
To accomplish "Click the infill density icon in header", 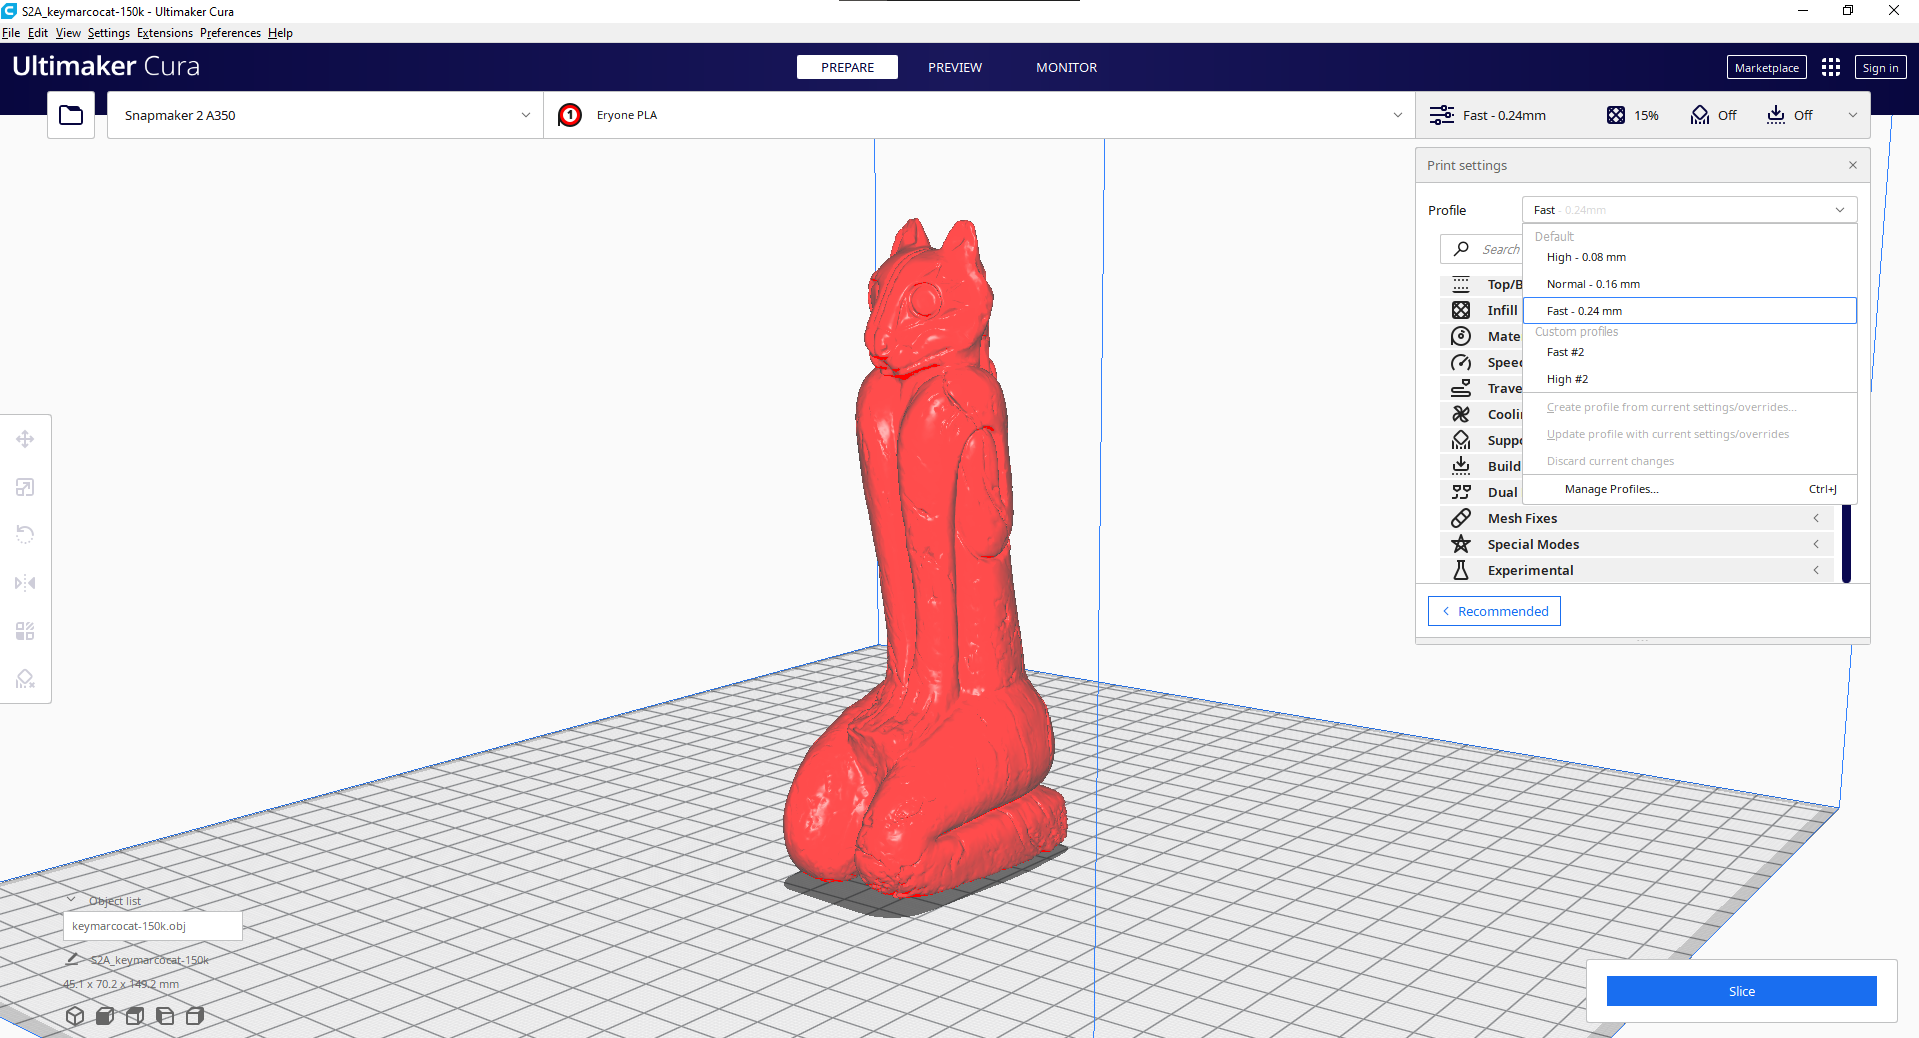I will (x=1616, y=115).
